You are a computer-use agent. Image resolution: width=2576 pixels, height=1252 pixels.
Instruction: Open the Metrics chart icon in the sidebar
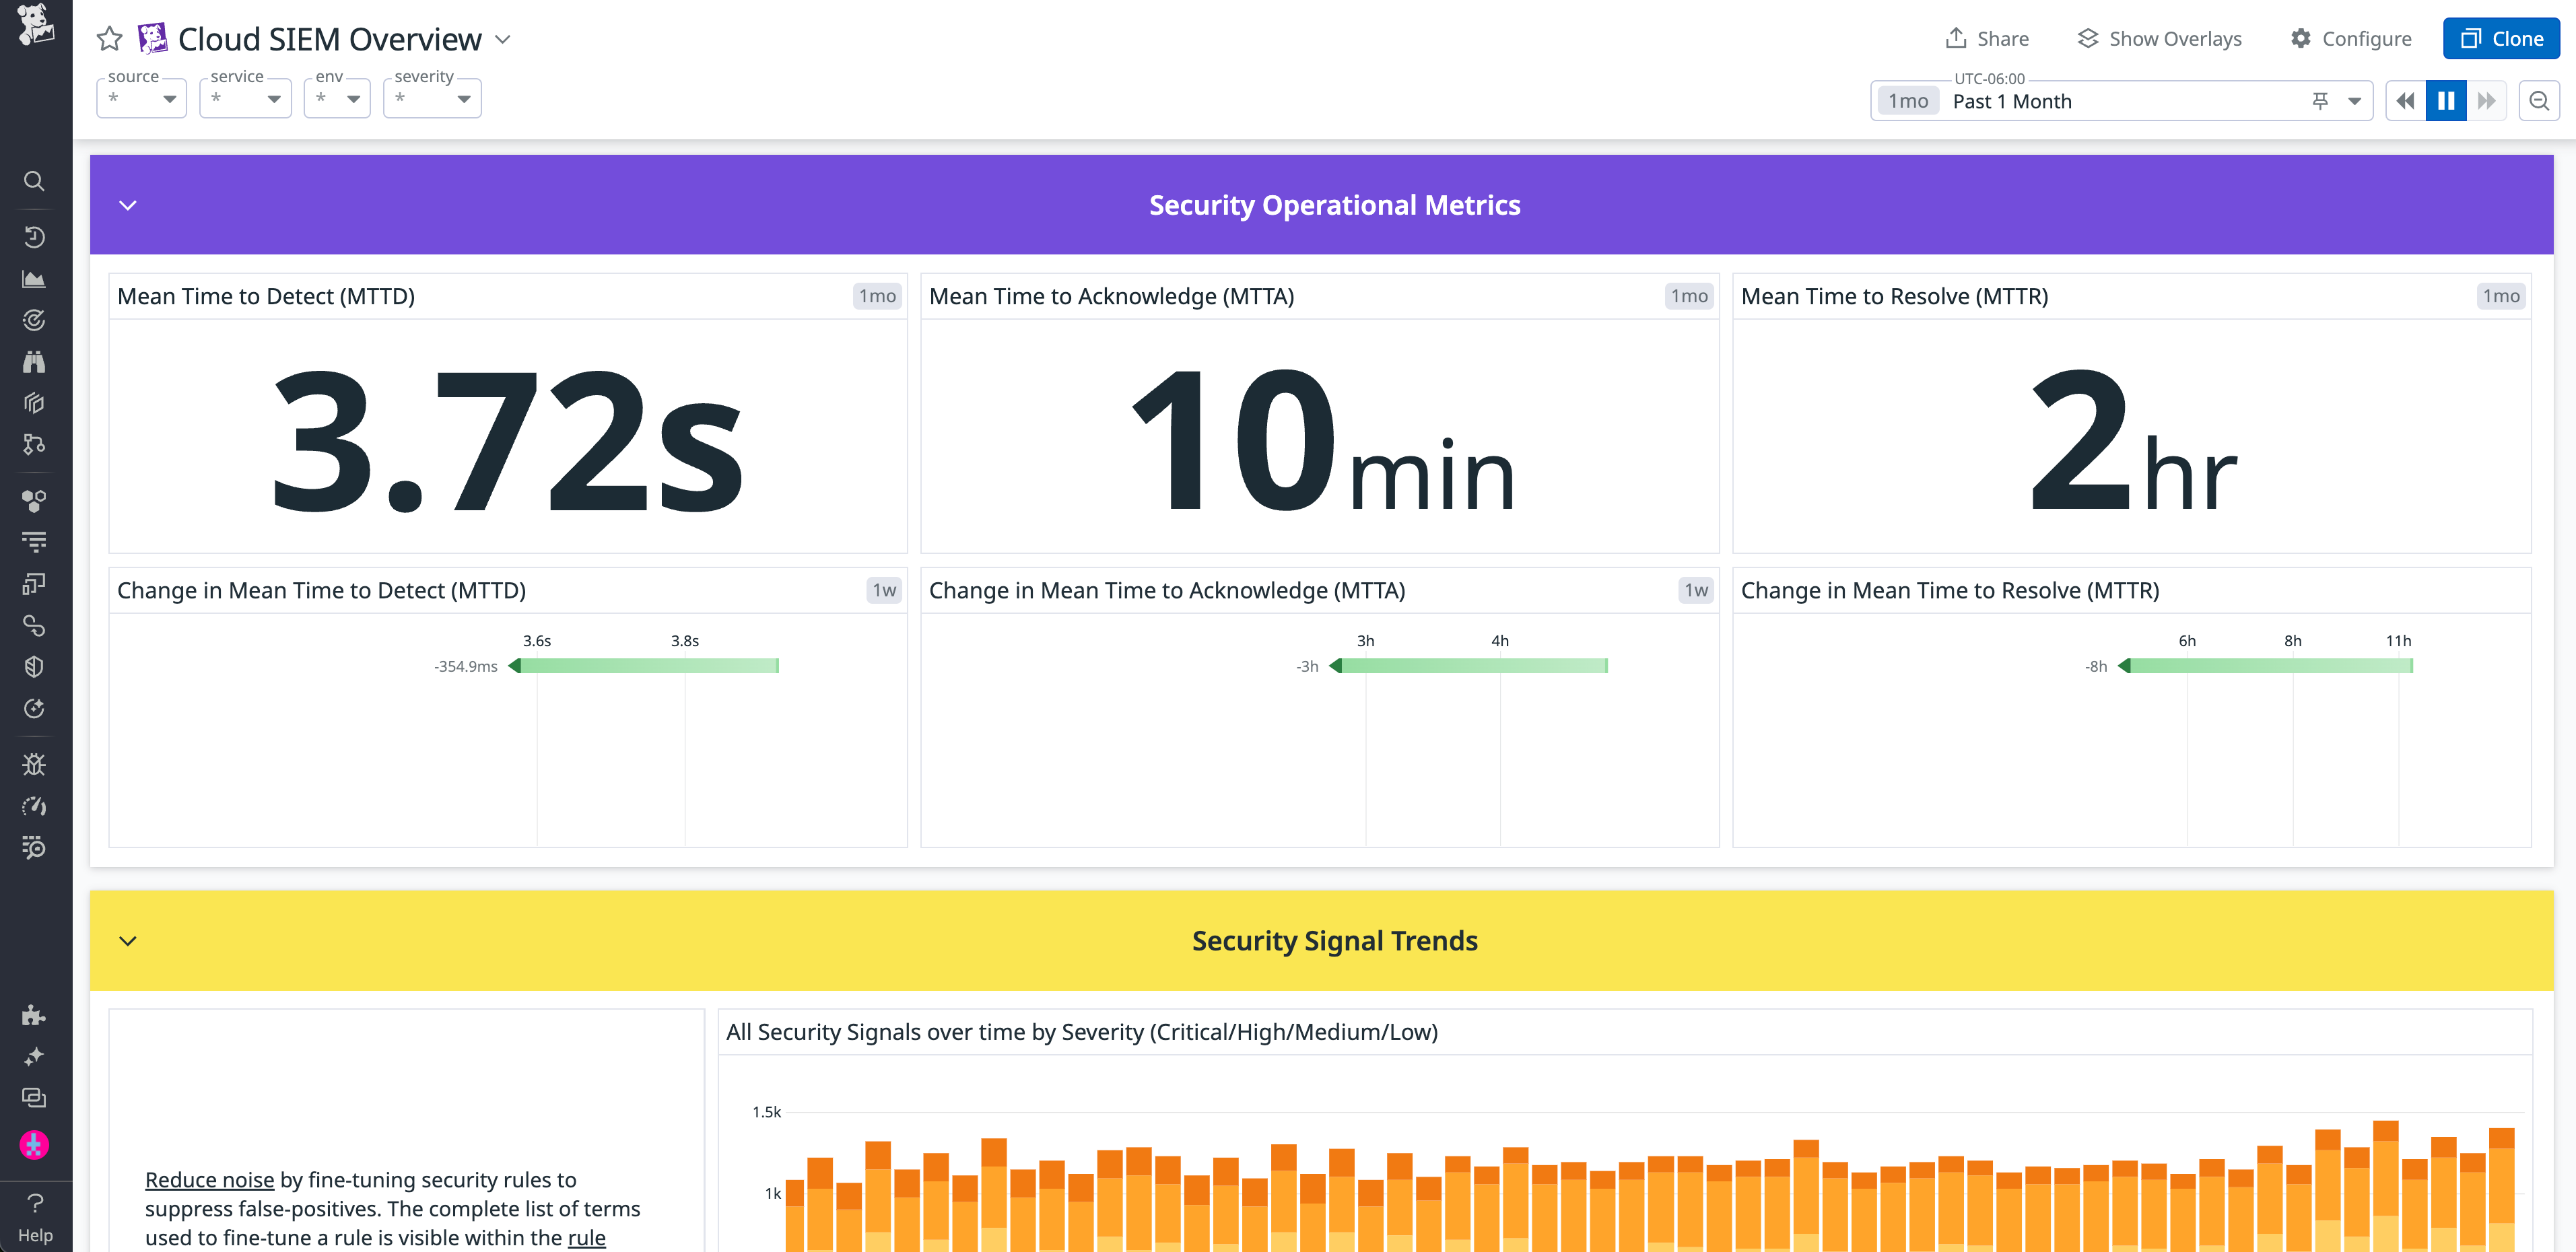(34, 279)
